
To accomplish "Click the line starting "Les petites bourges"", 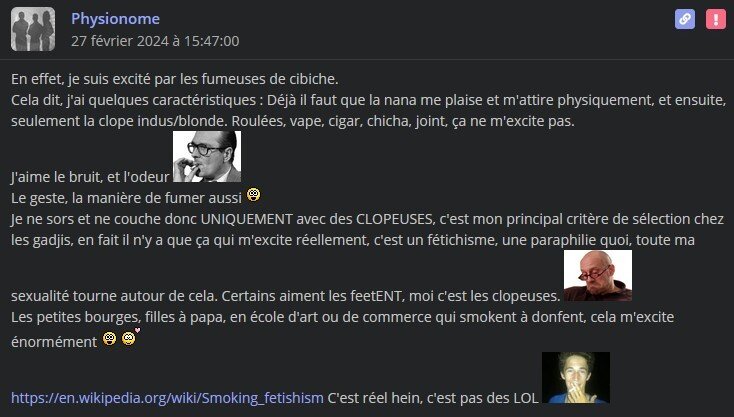I will (342, 317).
